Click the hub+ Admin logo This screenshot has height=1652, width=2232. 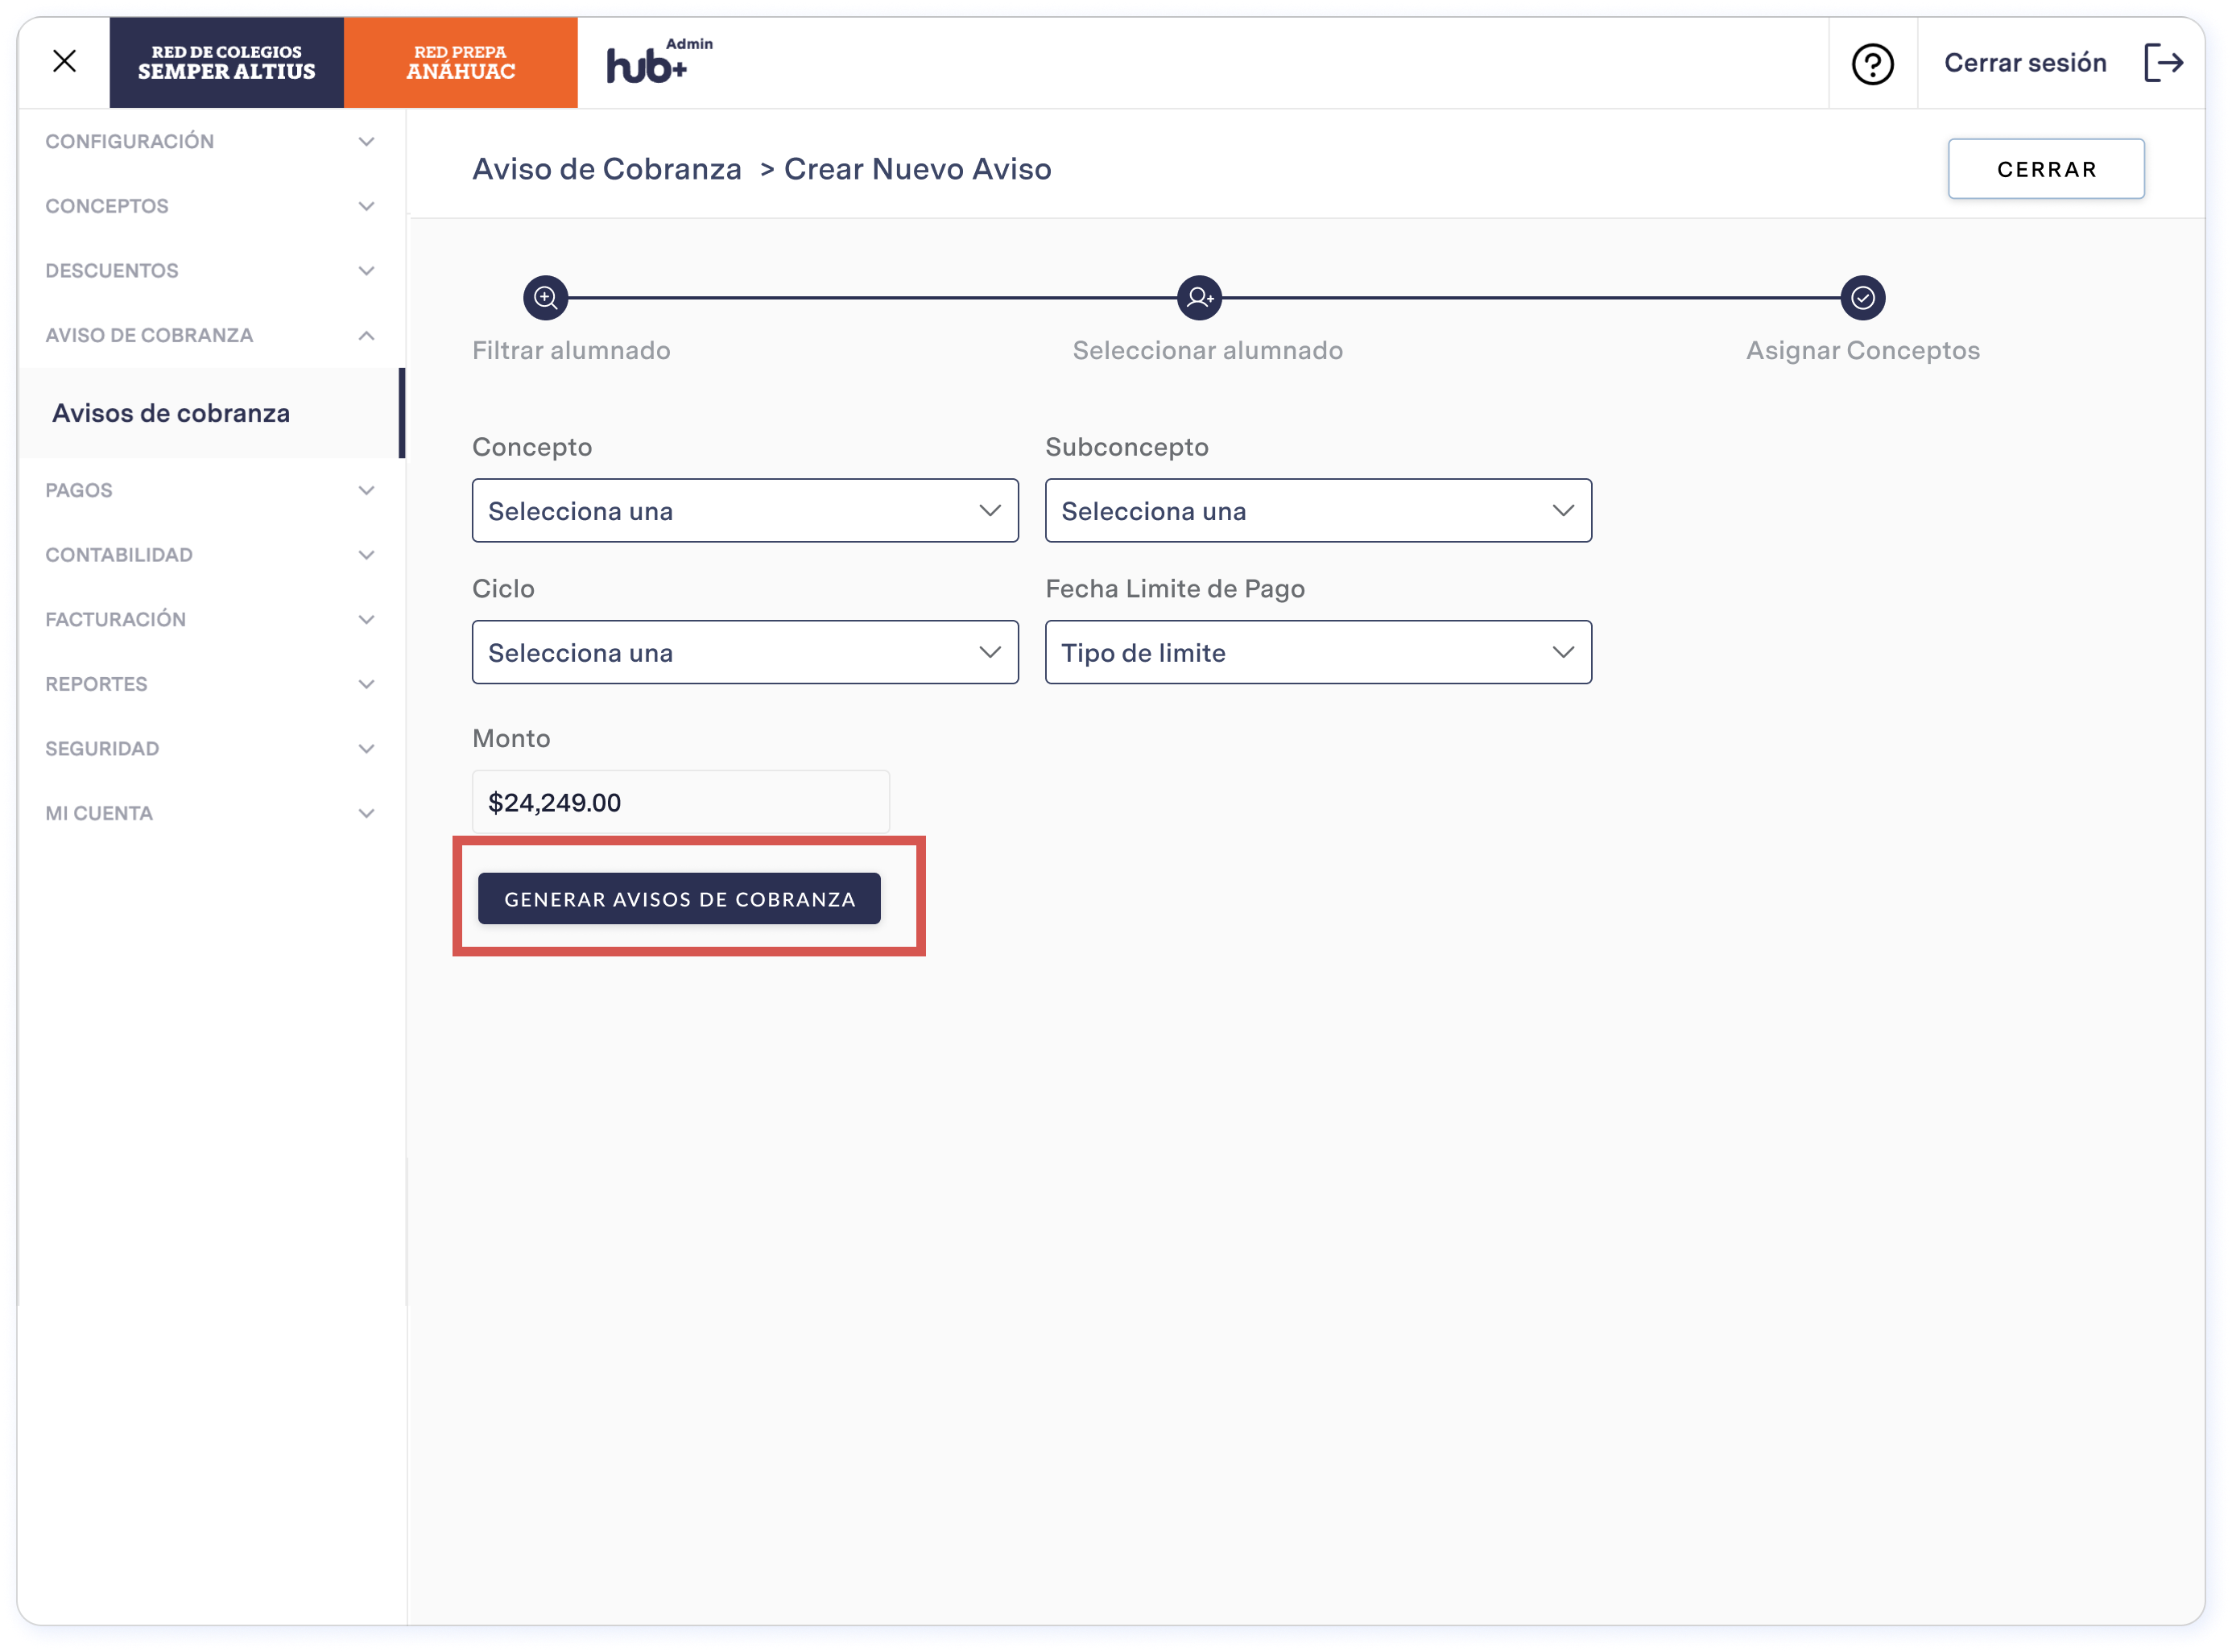pos(659,61)
